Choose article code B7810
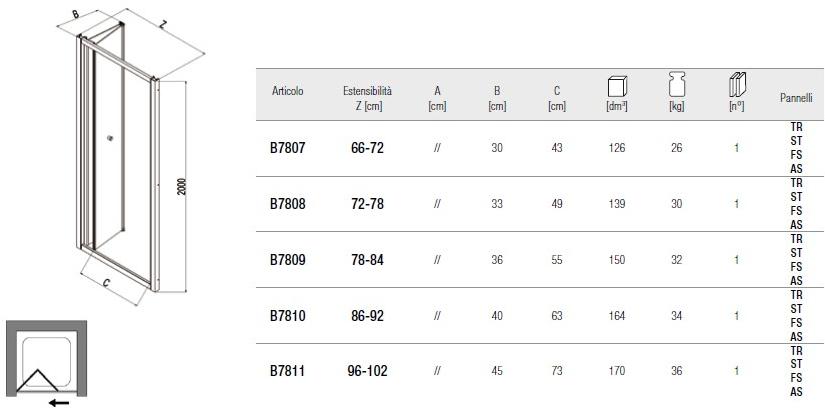Viewport: 825px width, 411px height. point(288,316)
